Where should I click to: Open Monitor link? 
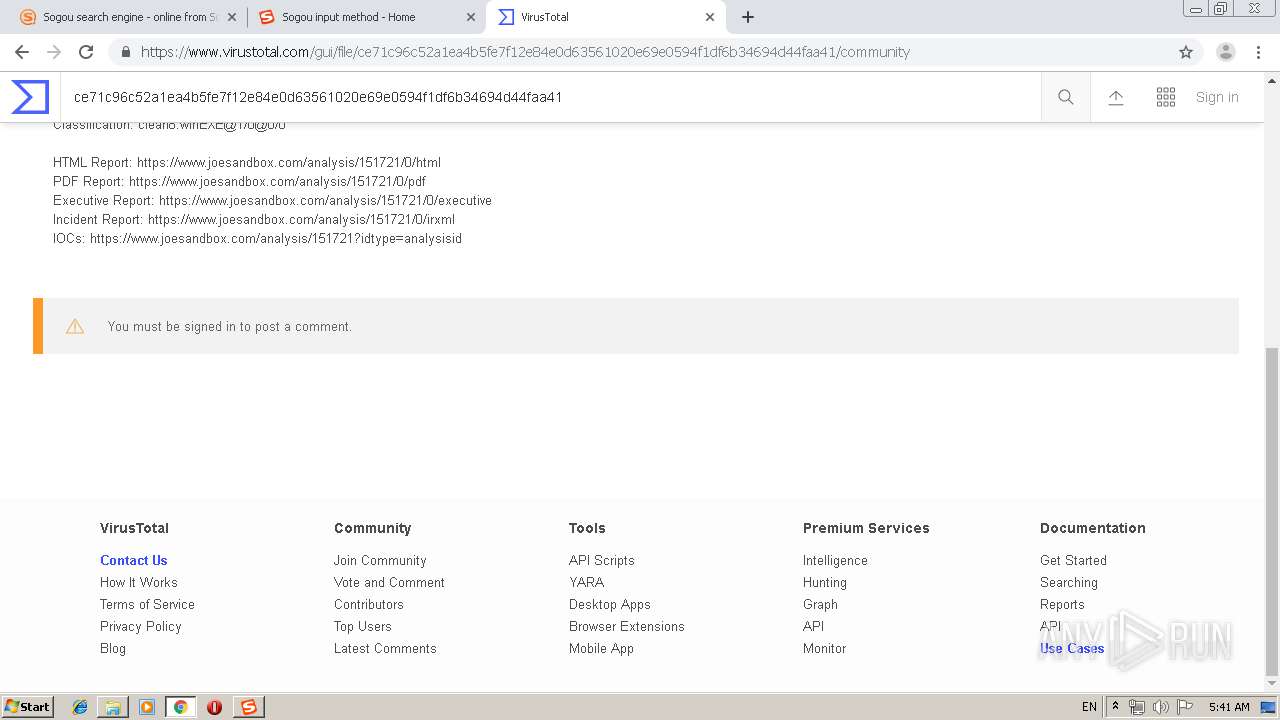click(x=825, y=648)
